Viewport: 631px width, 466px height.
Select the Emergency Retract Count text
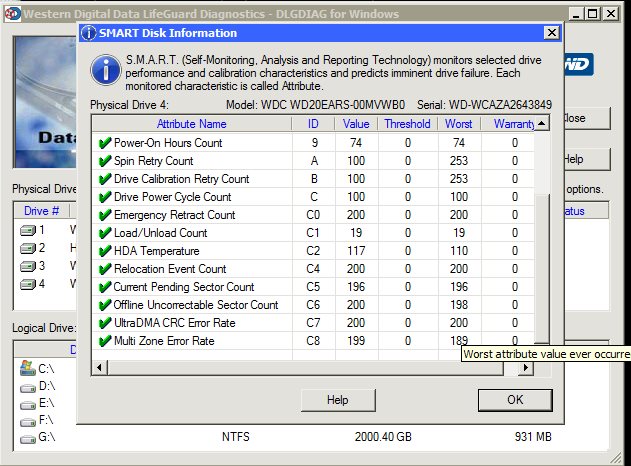[x=175, y=215]
